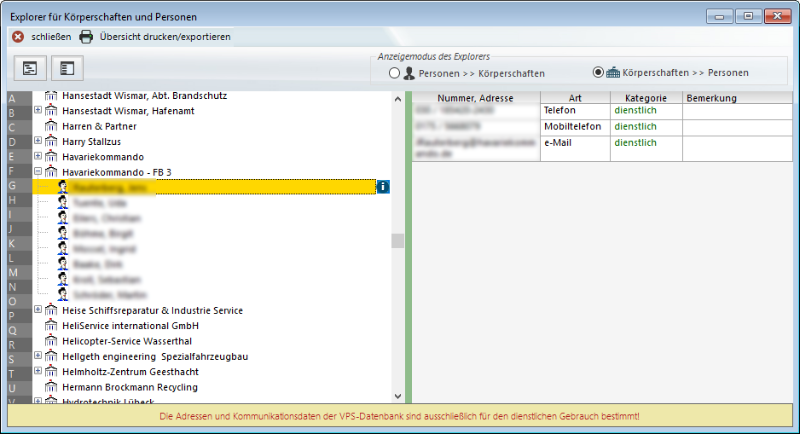
Task: Click building icon of Helicopter-Service Wasserthal
Action: [51, 341]
